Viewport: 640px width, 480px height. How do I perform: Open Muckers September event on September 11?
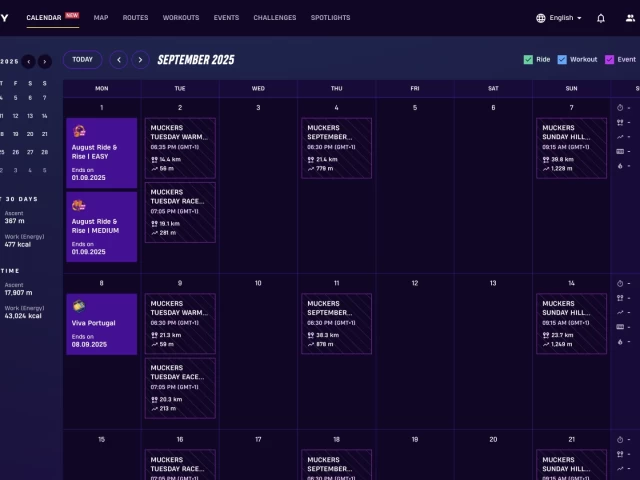tap(336, 324)
